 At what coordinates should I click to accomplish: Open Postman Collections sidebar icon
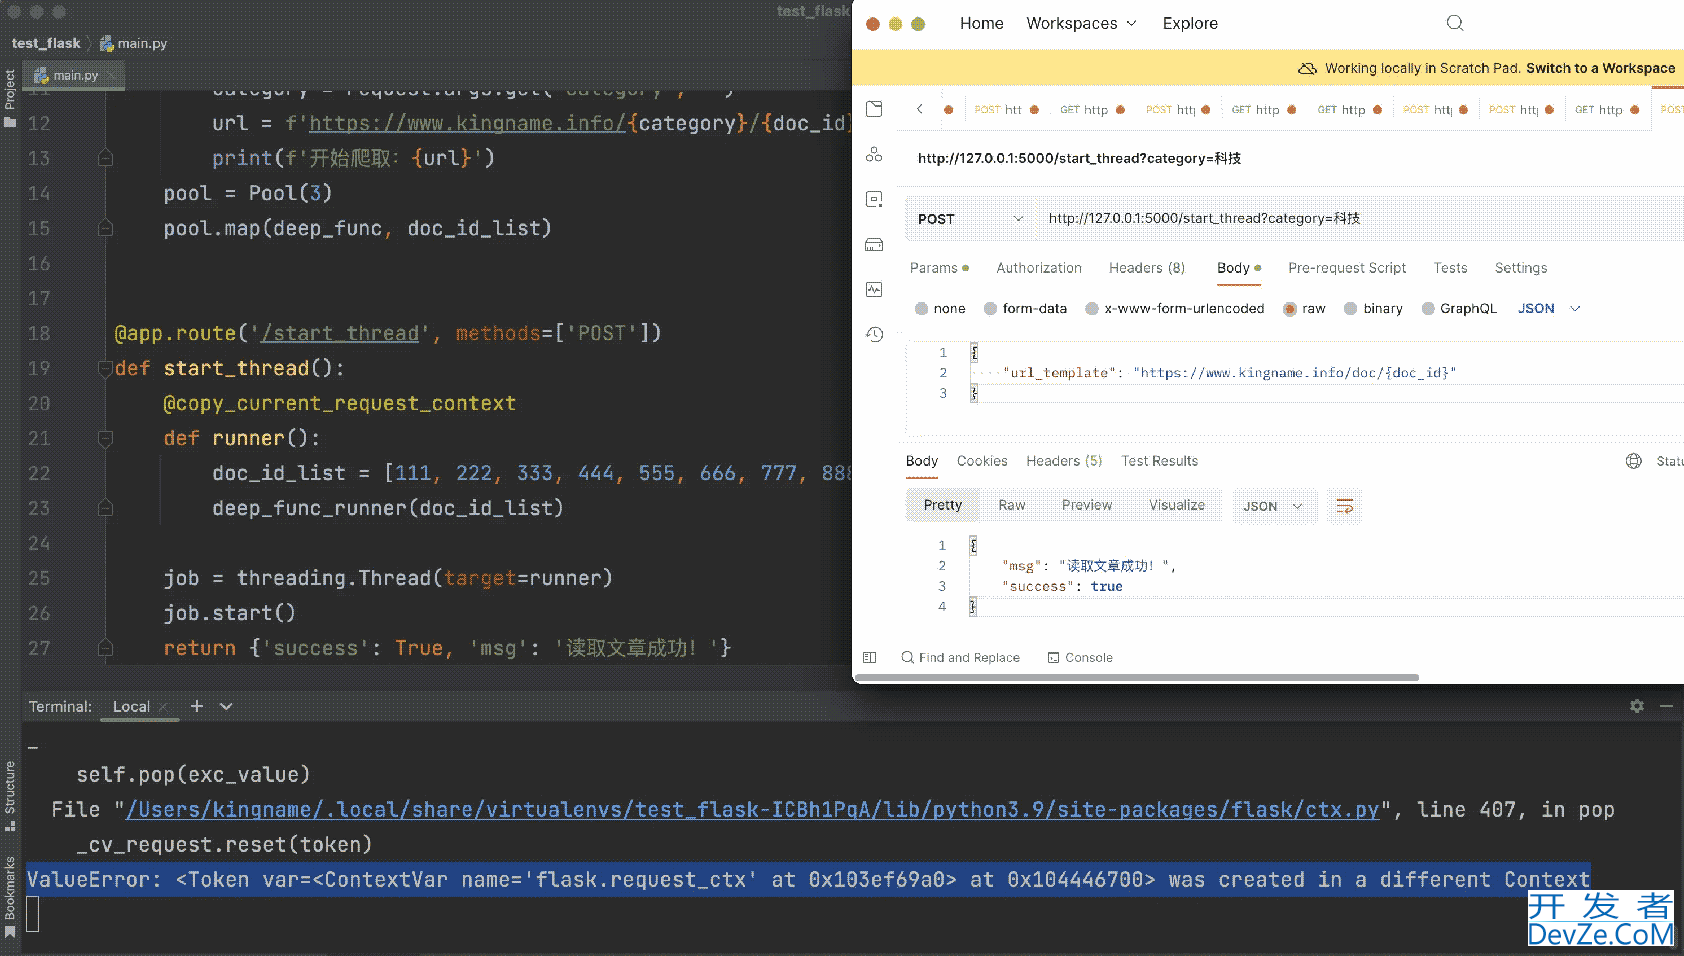[874, 109]
